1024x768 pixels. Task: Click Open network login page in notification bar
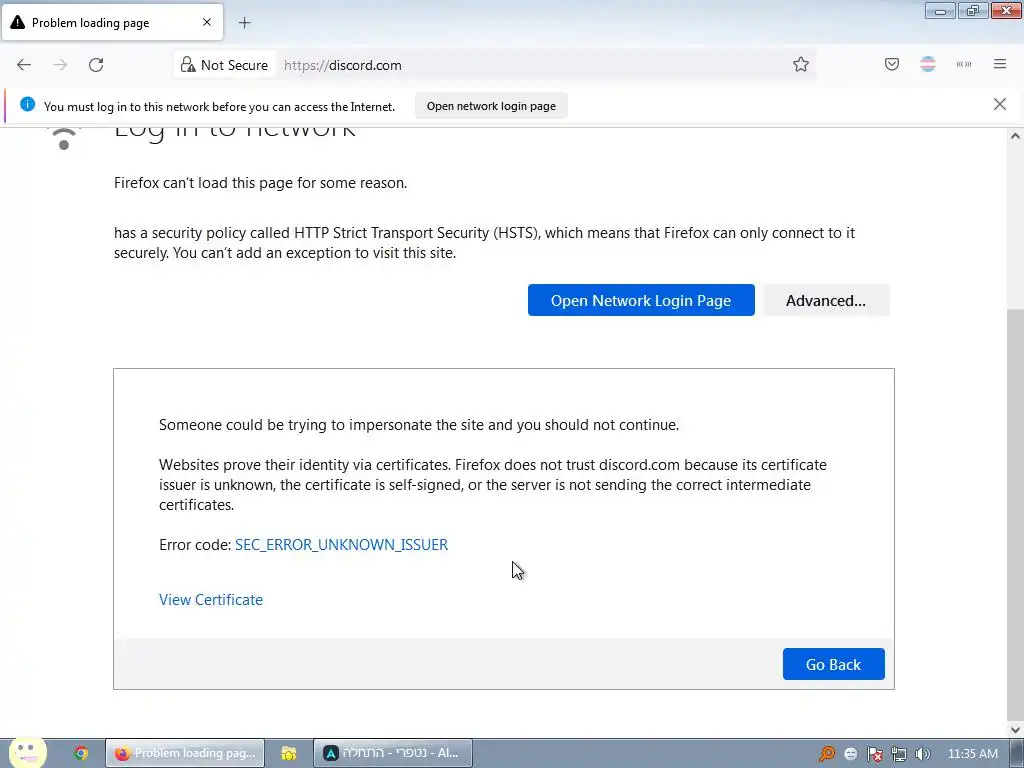click(491, 106)
